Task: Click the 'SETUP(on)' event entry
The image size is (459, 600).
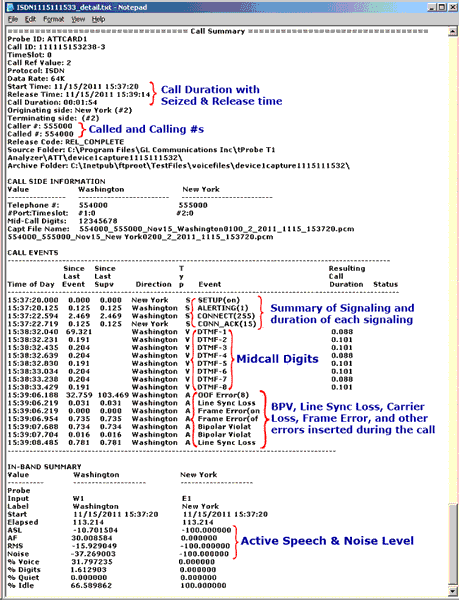Action: coord(218,300)
